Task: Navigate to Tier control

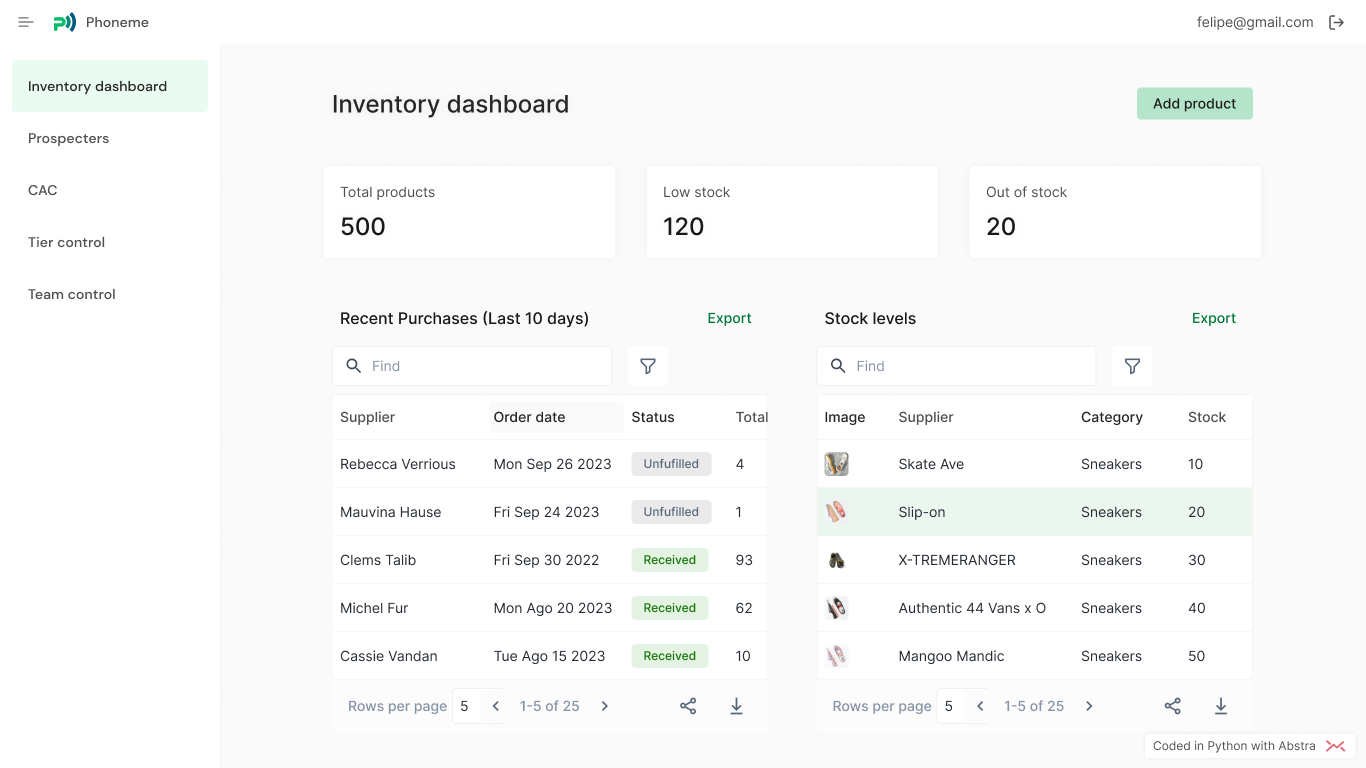Action: [x=66, y=242]
